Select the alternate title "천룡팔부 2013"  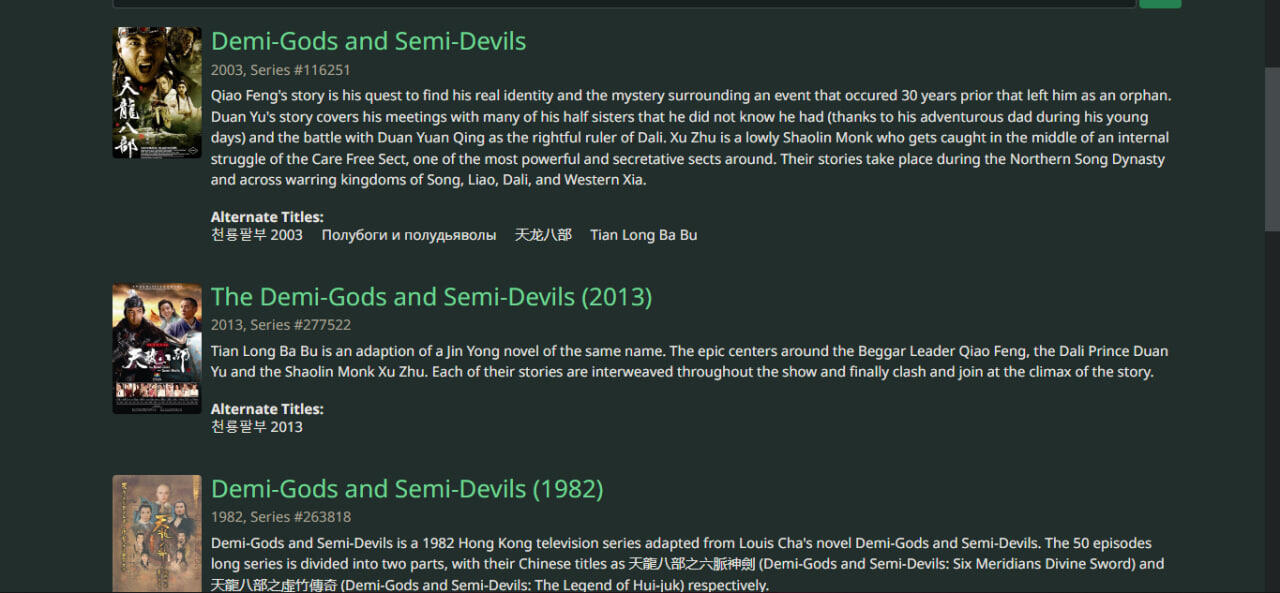tap(257, 427)
